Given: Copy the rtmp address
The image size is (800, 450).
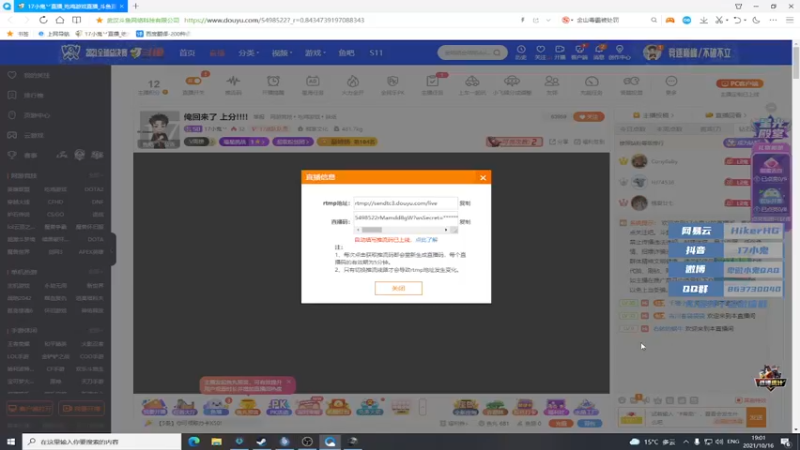Looking at the screenshot, I should 465,203.
